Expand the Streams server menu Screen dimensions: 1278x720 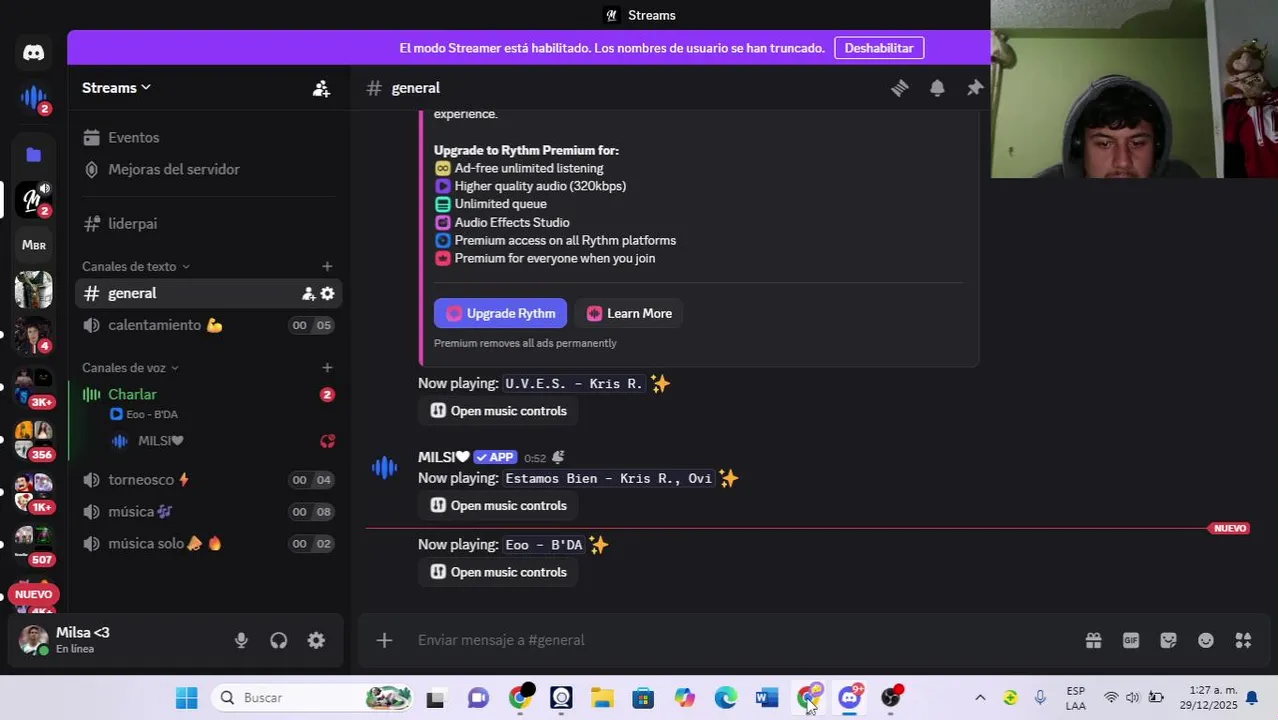click(x=116, y=88)
